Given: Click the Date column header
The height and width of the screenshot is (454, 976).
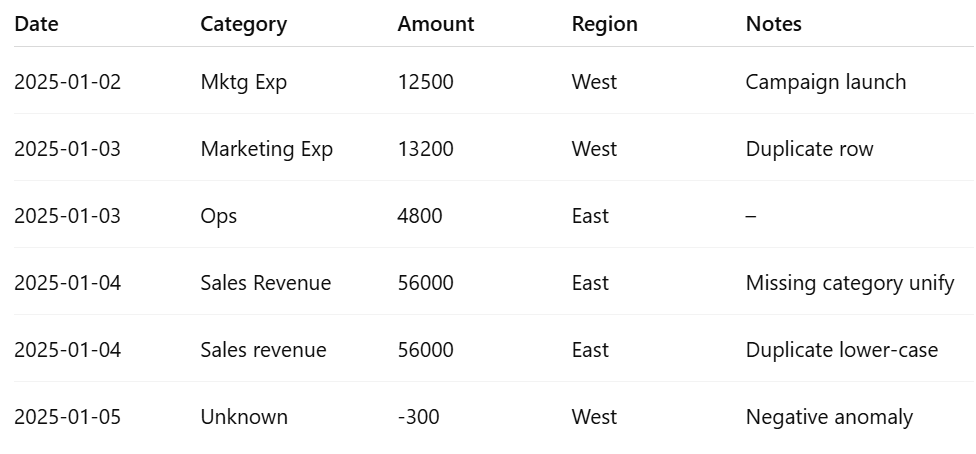Looking at the screenshot, I should click(x=36, y=24).
